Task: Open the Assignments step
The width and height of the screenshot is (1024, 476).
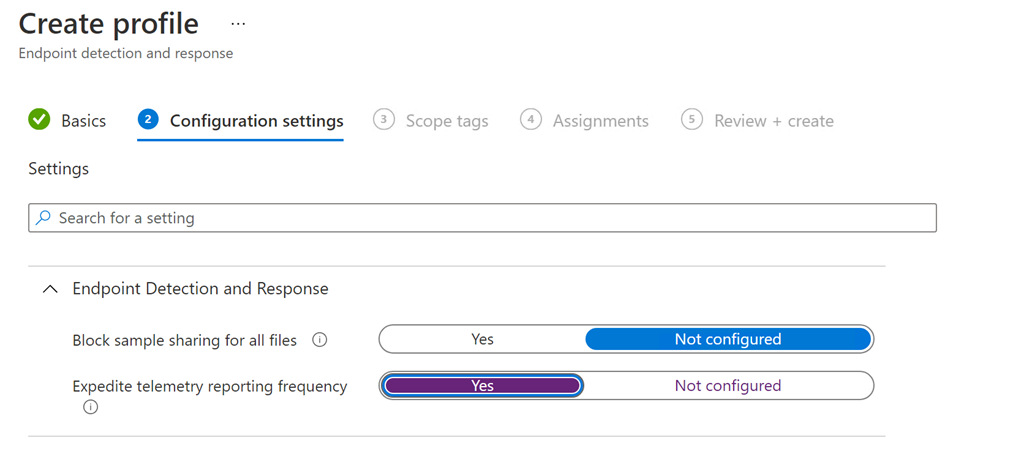Action: (x=600, y=121)
